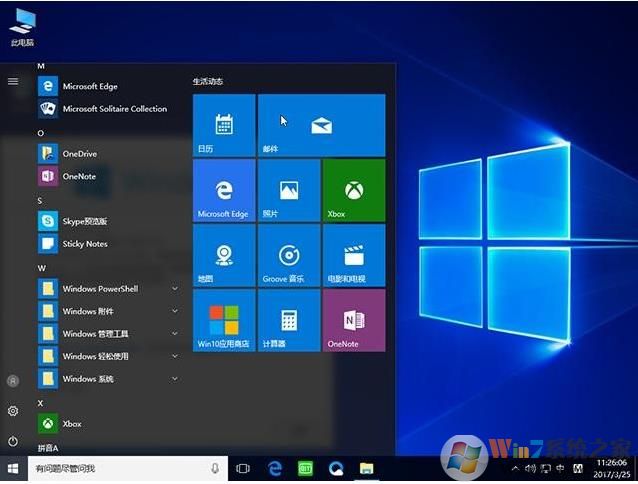
Task: Select Sticky Notes in the app list
Action: click(x=84, y=244)
